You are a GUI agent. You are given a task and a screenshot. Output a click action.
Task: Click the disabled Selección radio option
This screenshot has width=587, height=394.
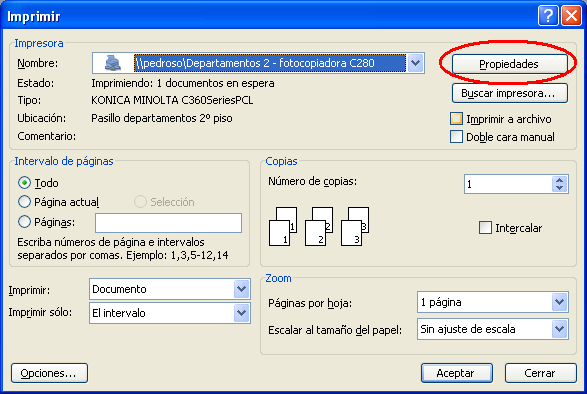tap(140, 202)
